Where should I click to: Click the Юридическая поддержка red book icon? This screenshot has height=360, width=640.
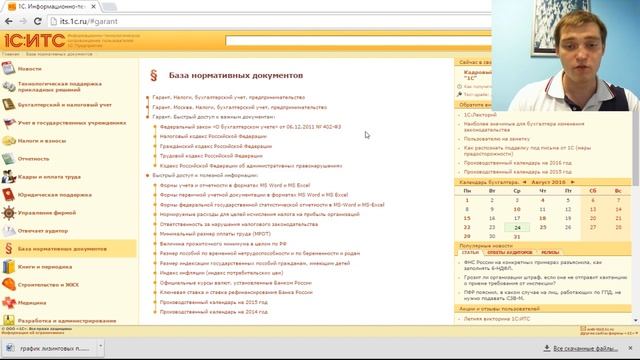click(x=8, y=195)
